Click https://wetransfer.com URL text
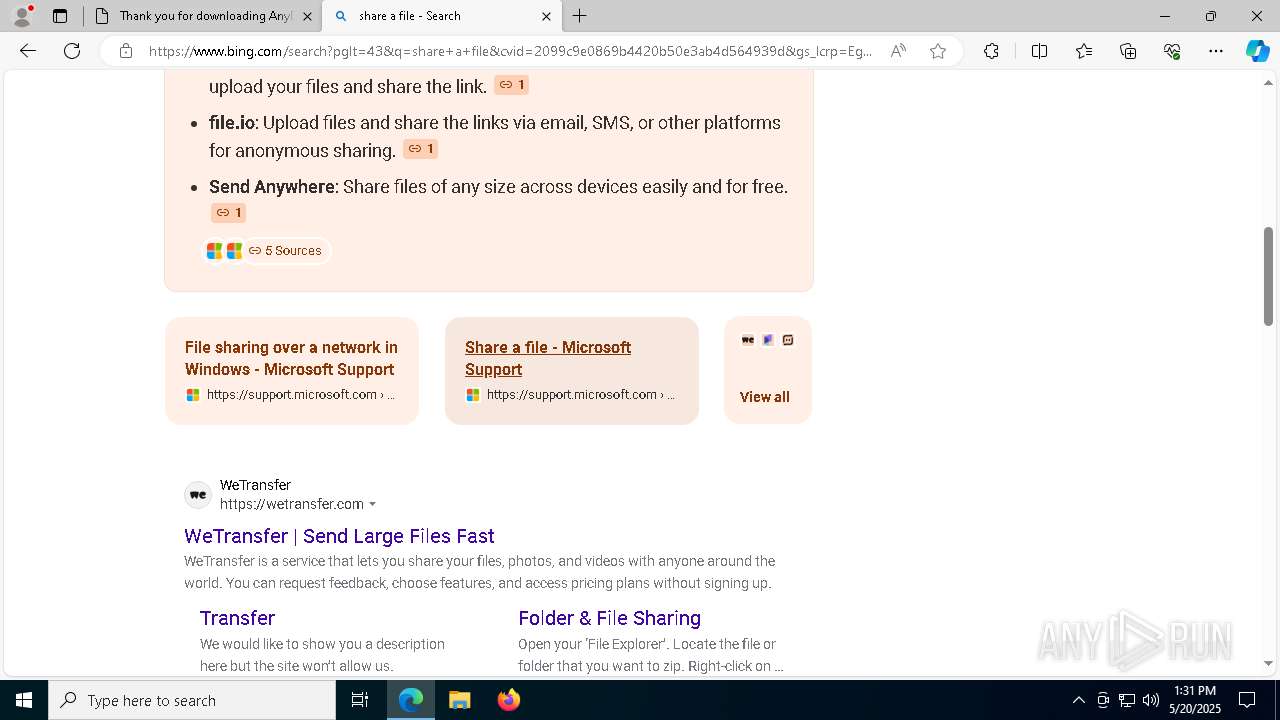 [292, 504]
